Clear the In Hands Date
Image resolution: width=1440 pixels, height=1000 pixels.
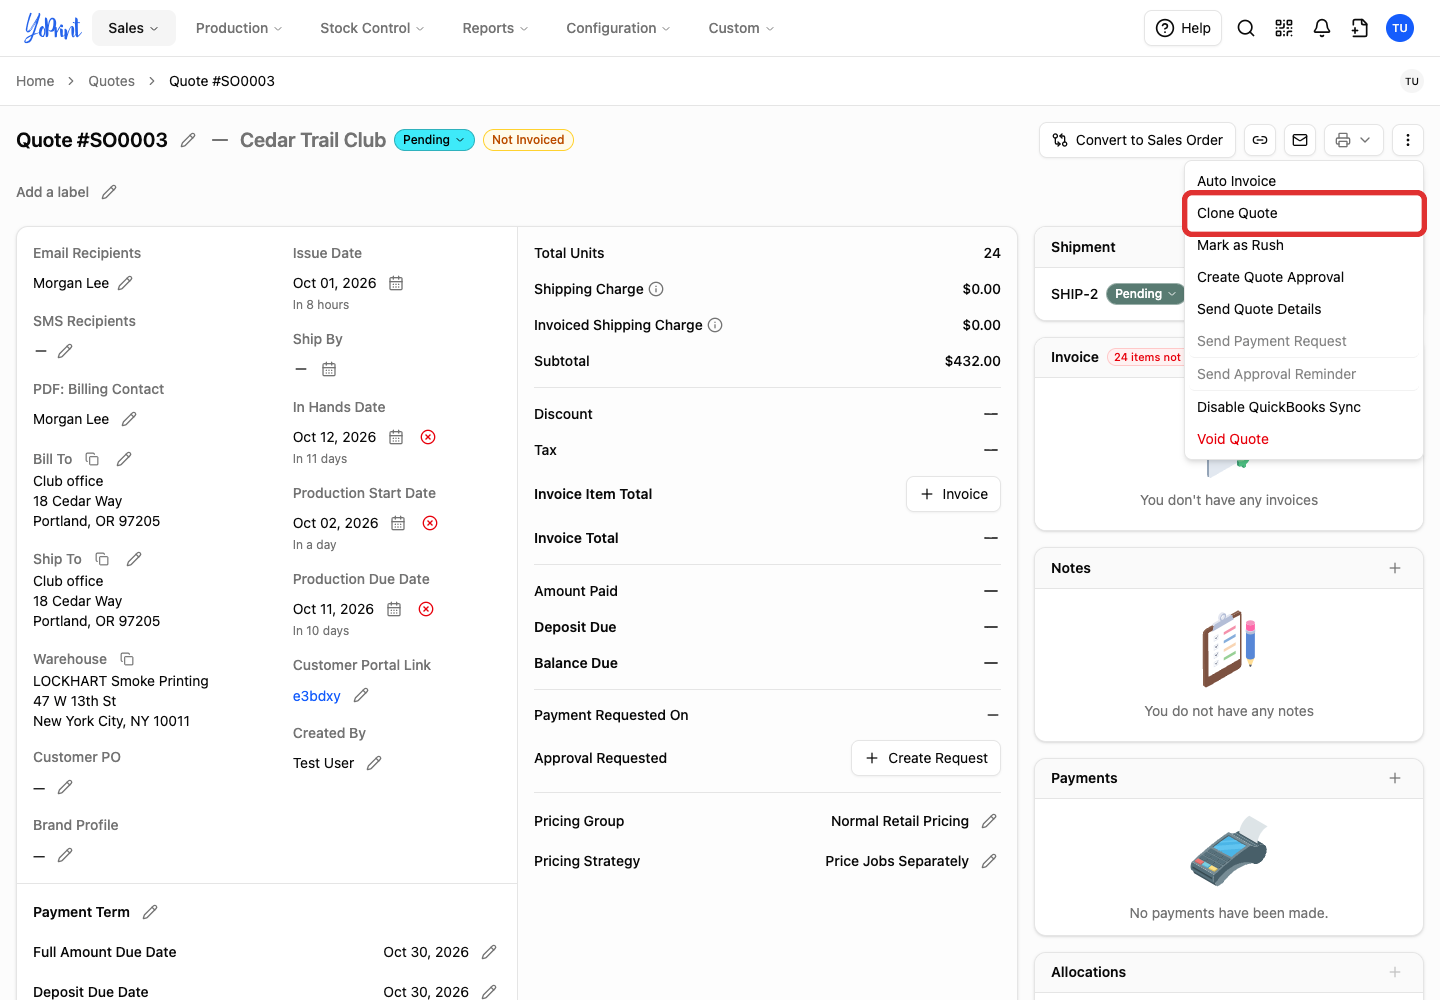[428, 437]
